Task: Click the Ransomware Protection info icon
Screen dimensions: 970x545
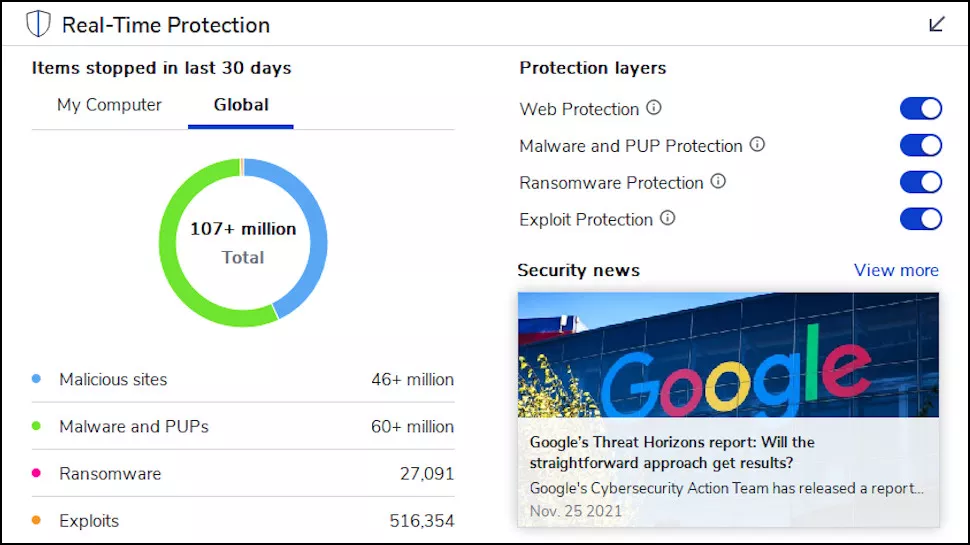Action: tap(717, 182)
